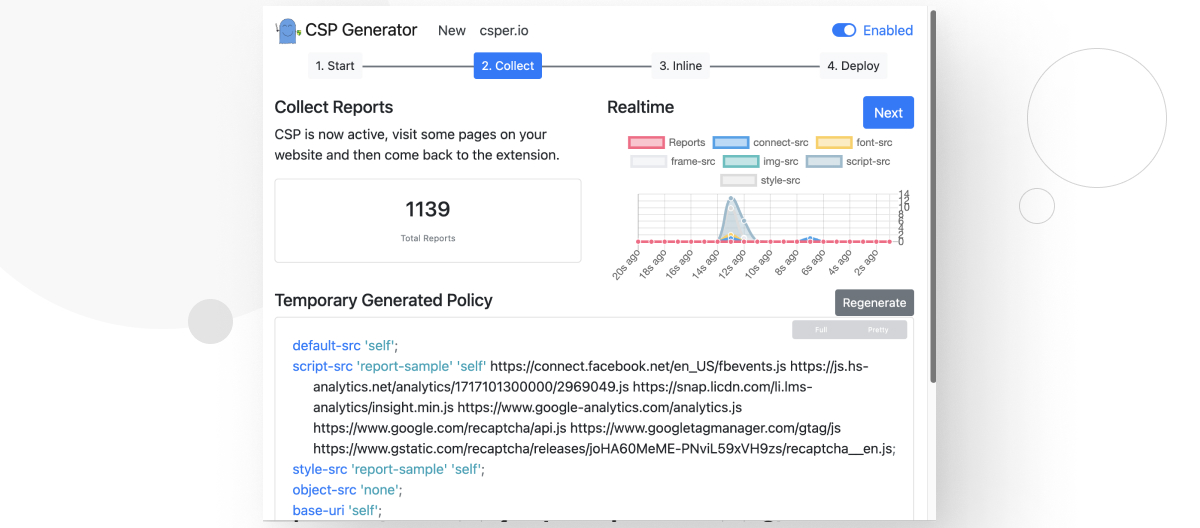This screenshot has width=1200, height=528.
Task: Click the script-src directive name
Action: [x=322, y=366]
